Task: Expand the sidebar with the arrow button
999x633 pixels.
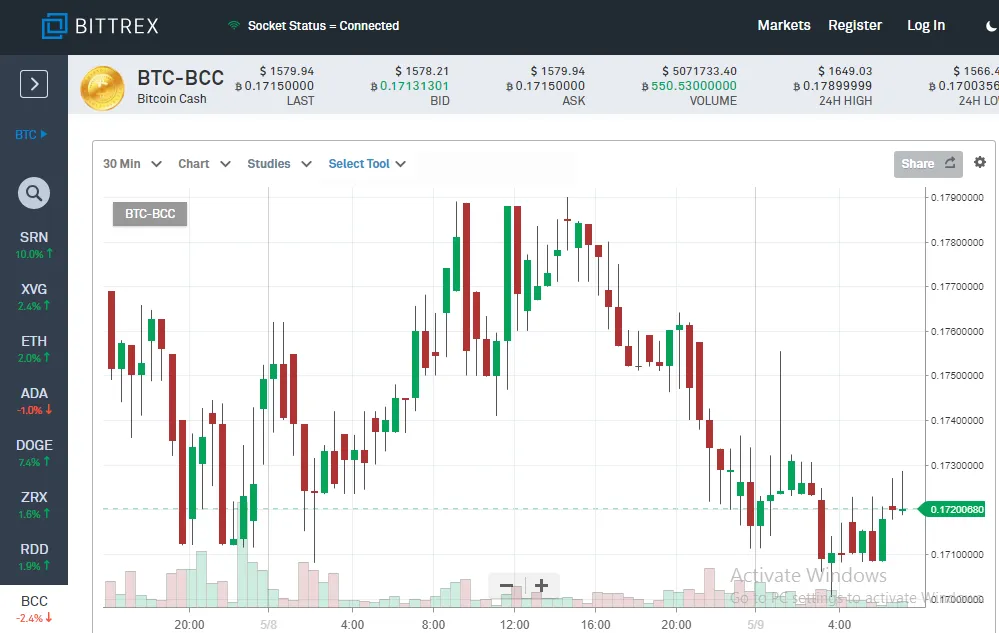Action: [34, 84]
